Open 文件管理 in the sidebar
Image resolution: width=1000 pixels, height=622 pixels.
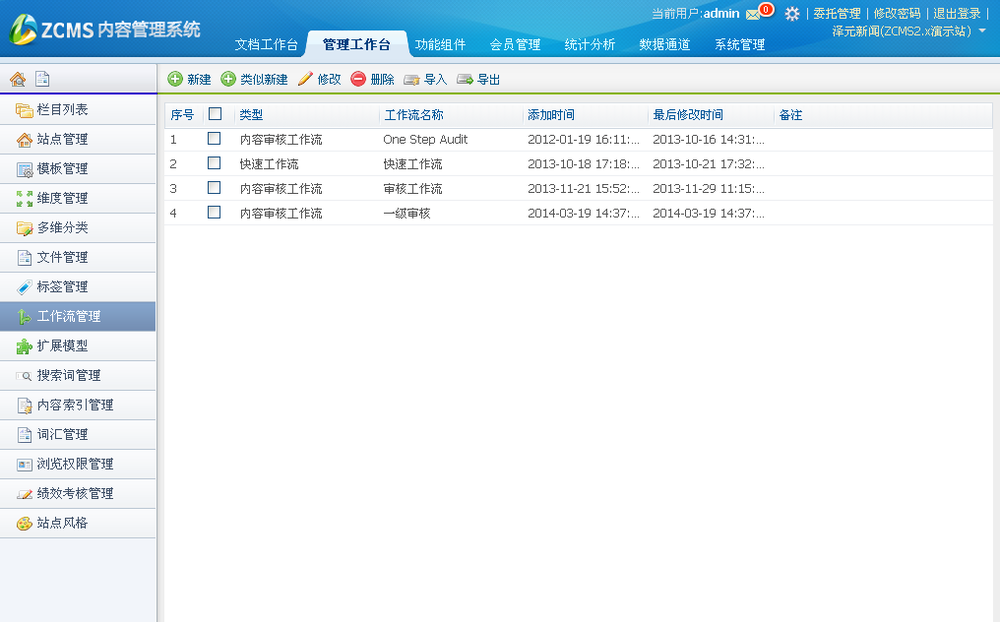[60, 257]
